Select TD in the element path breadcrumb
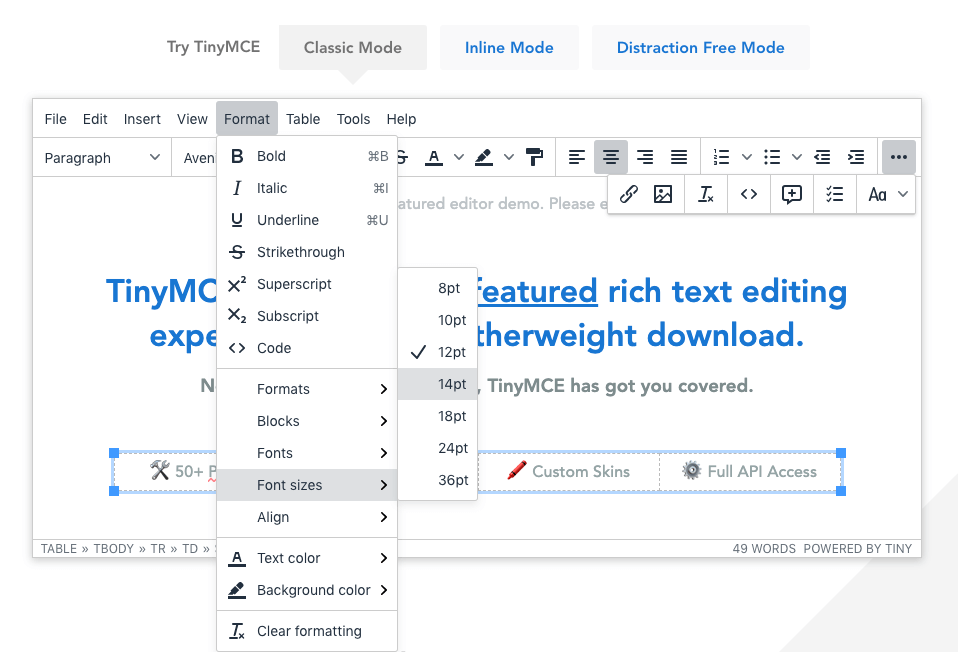 [191, 548]
